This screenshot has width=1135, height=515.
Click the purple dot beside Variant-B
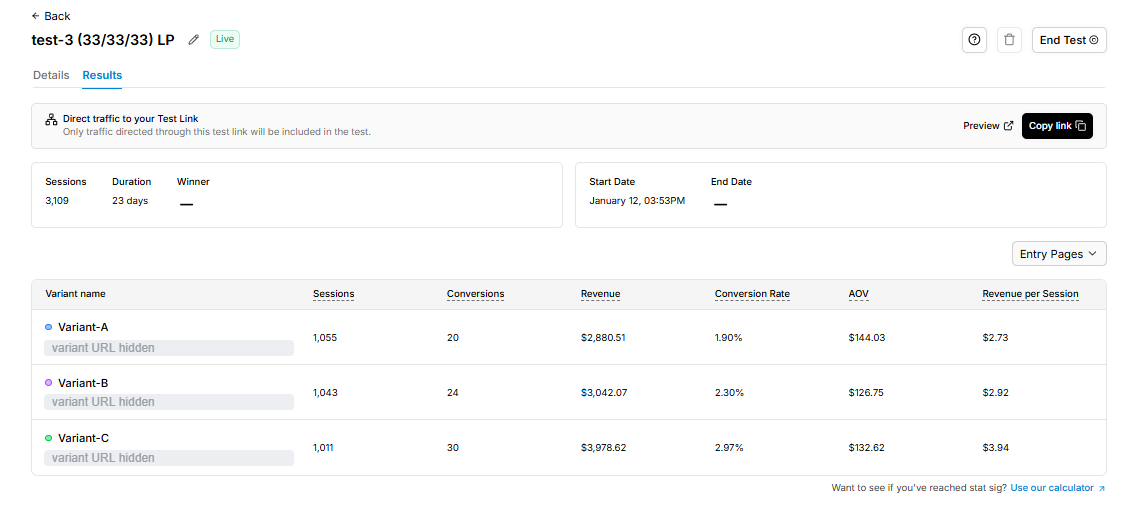click(x=48, y=382)
